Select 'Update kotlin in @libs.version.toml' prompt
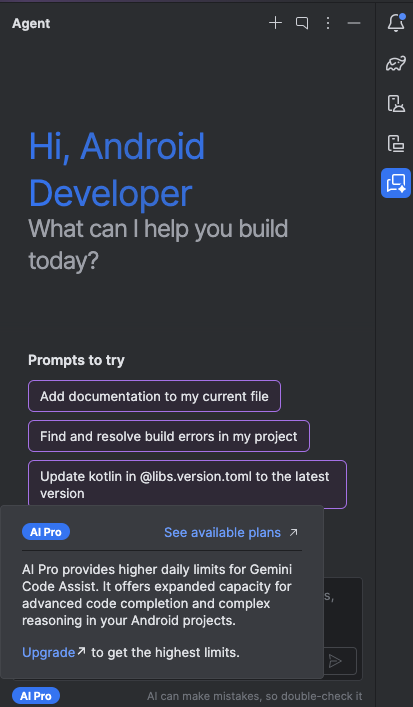 tap(187, 485)
